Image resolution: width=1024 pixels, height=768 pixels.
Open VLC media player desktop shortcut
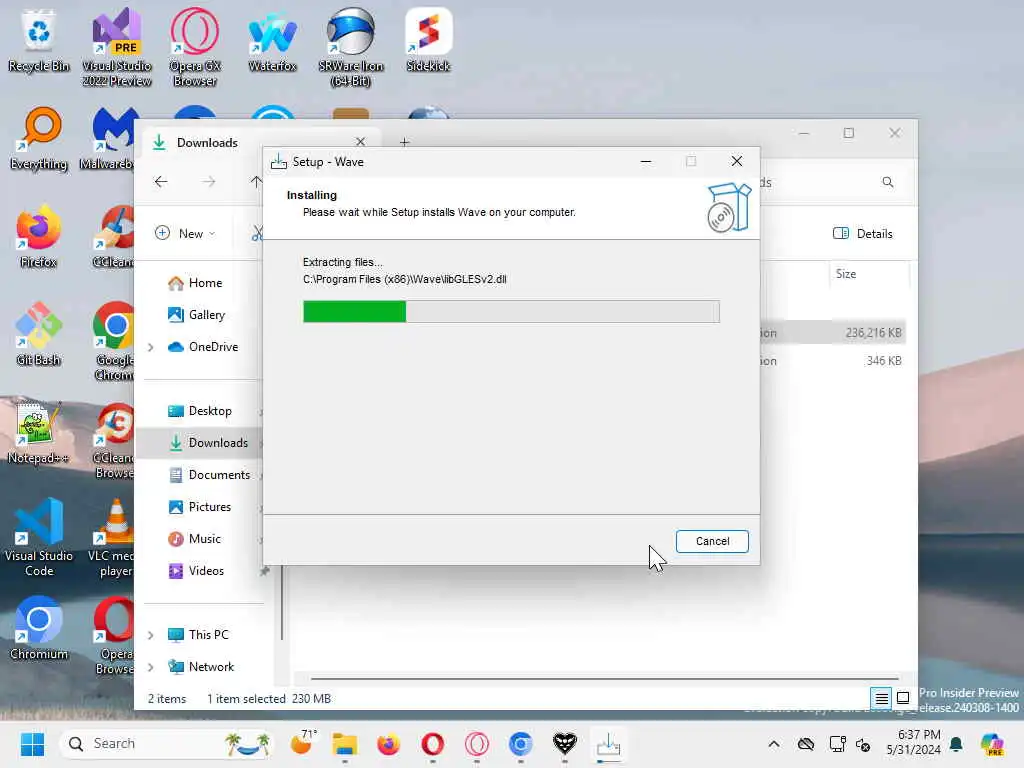point(111,537)
